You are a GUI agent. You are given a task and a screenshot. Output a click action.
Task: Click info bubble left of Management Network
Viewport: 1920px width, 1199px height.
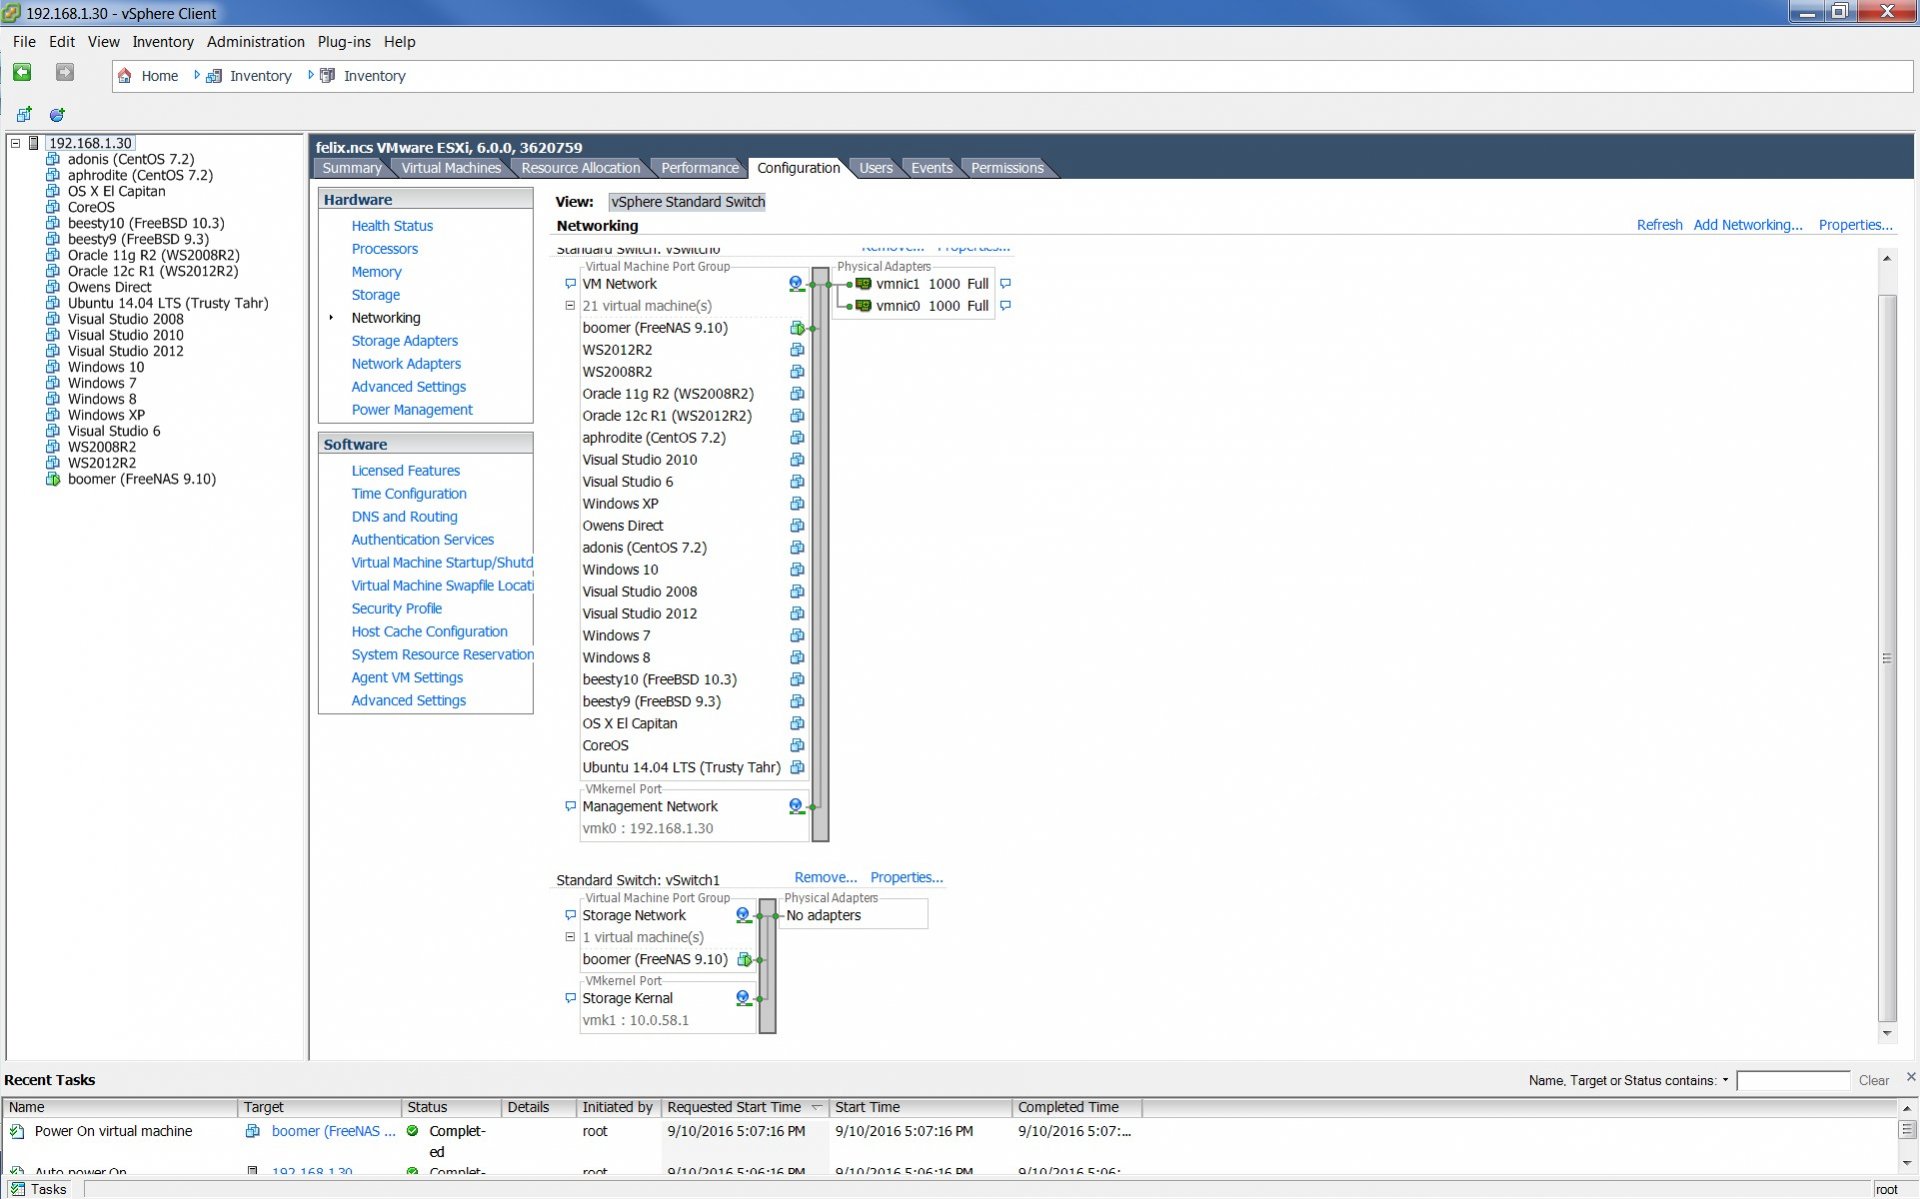coord(570,806)
